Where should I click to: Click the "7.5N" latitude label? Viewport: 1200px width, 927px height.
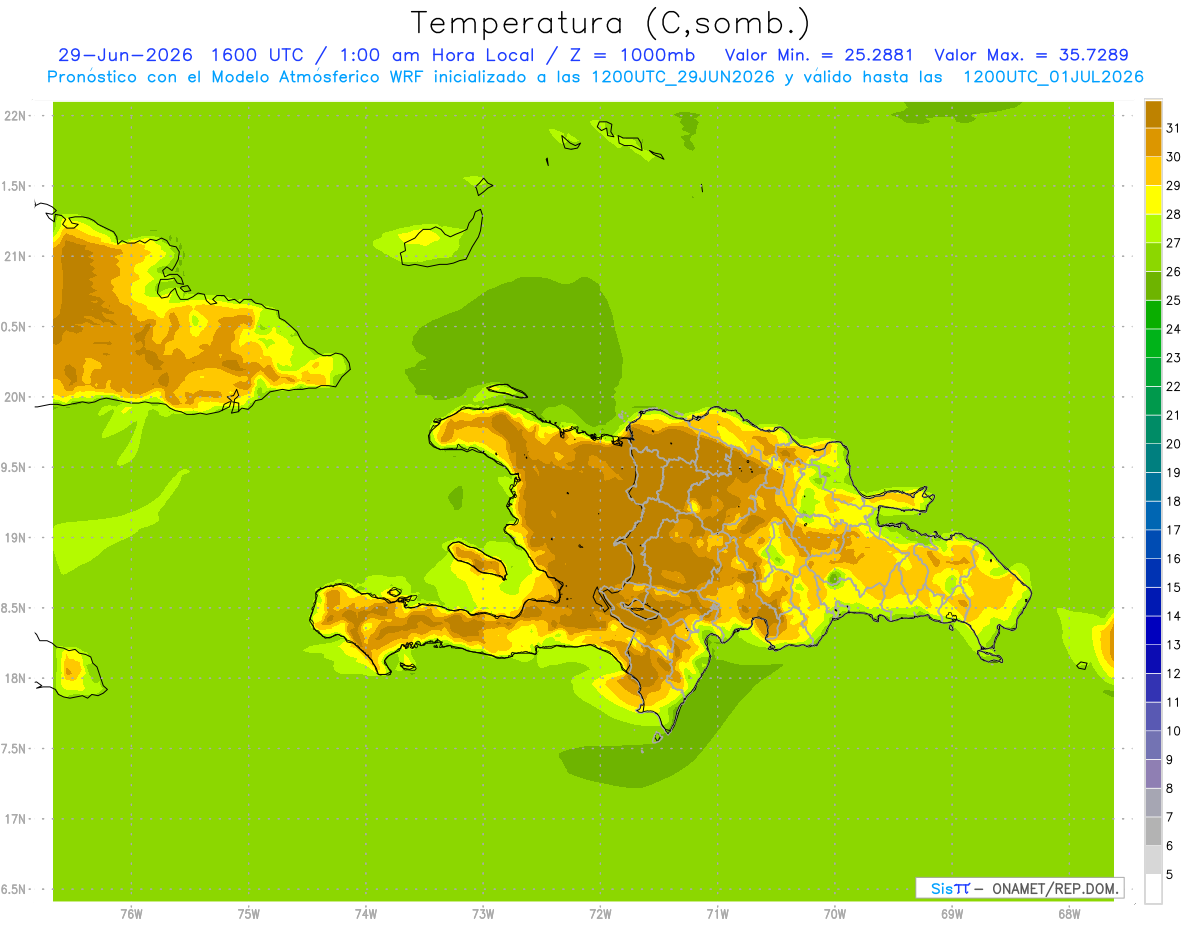pyautogui.click(x=15, y=749)
